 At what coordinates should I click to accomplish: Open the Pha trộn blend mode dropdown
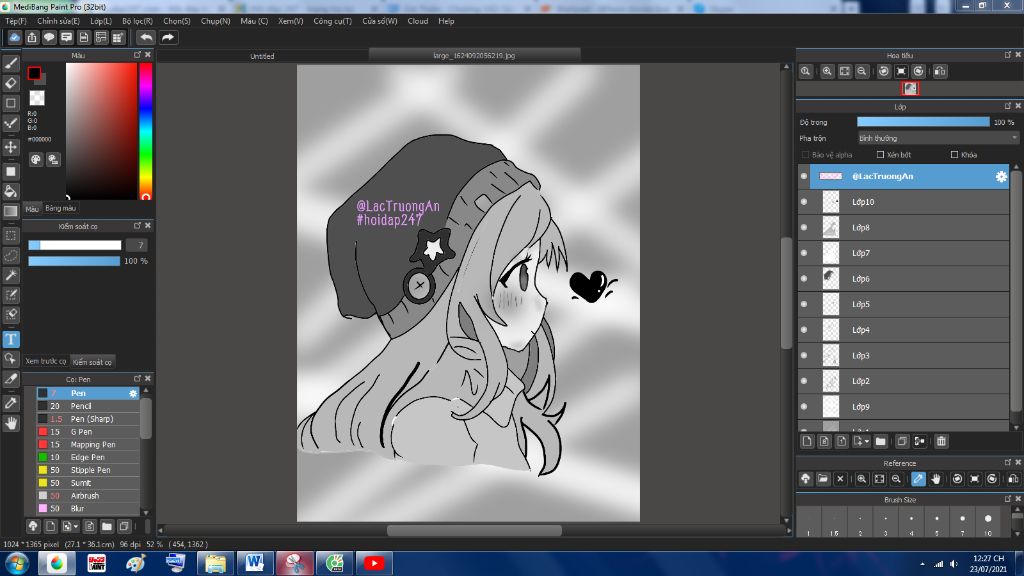tap(938, 138)
